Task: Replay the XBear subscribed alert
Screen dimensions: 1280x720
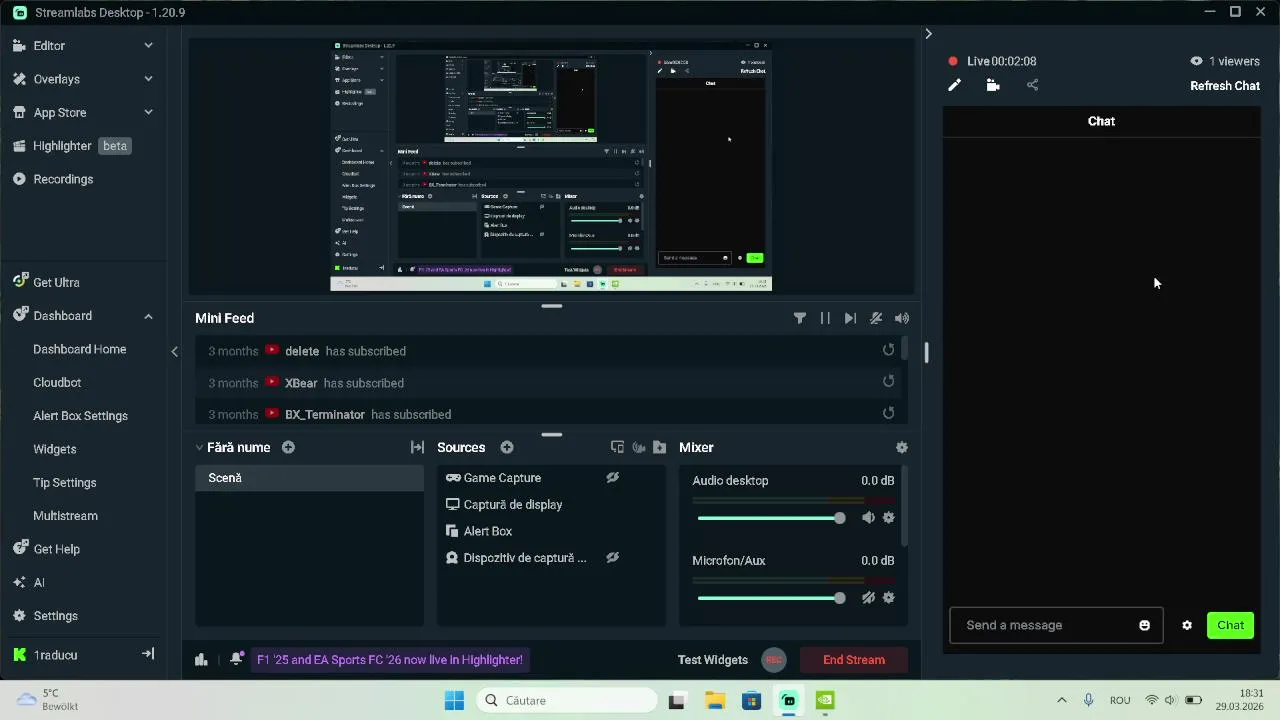Action: click(x=888, y=381)
